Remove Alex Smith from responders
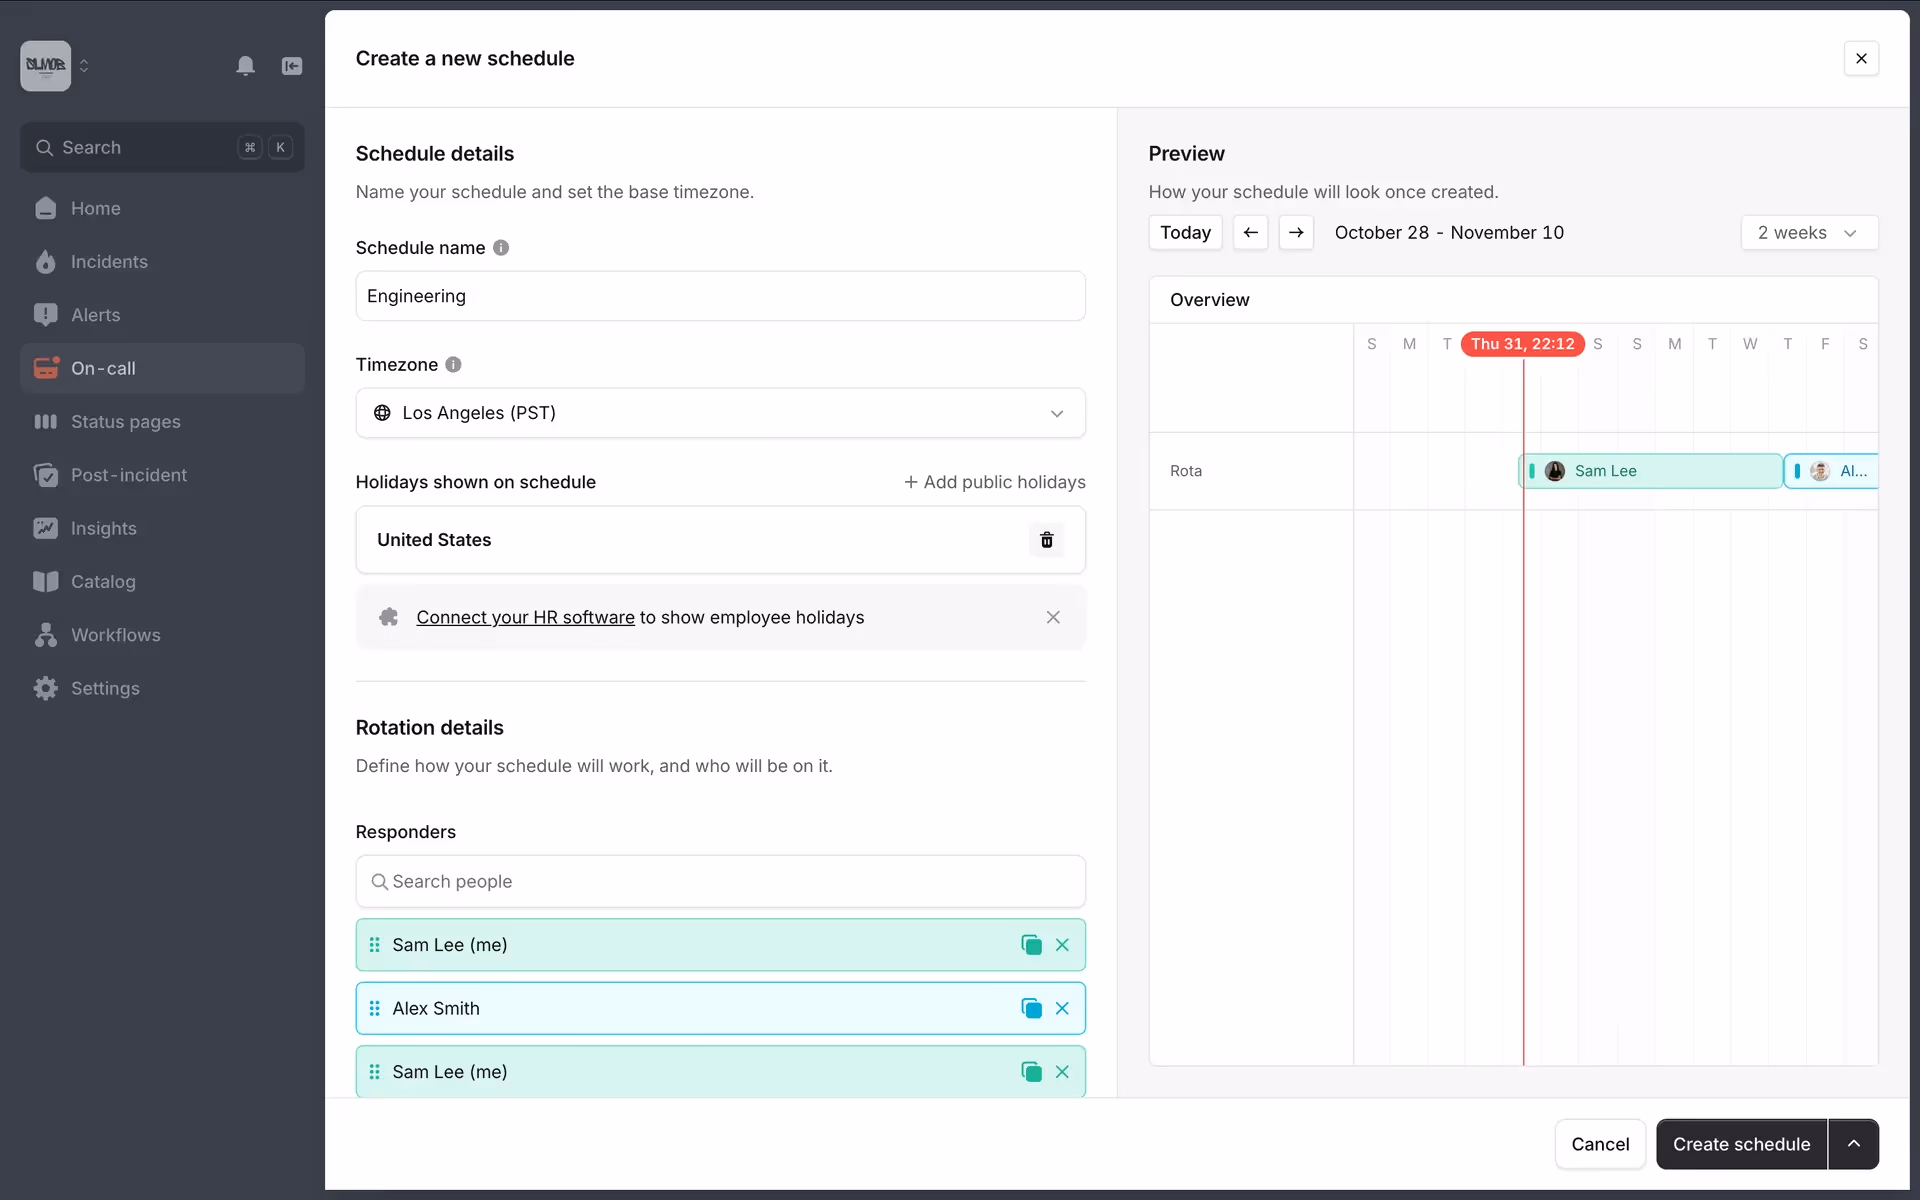This screenshot has height=1200, width=1920. pos(1062,1008)
